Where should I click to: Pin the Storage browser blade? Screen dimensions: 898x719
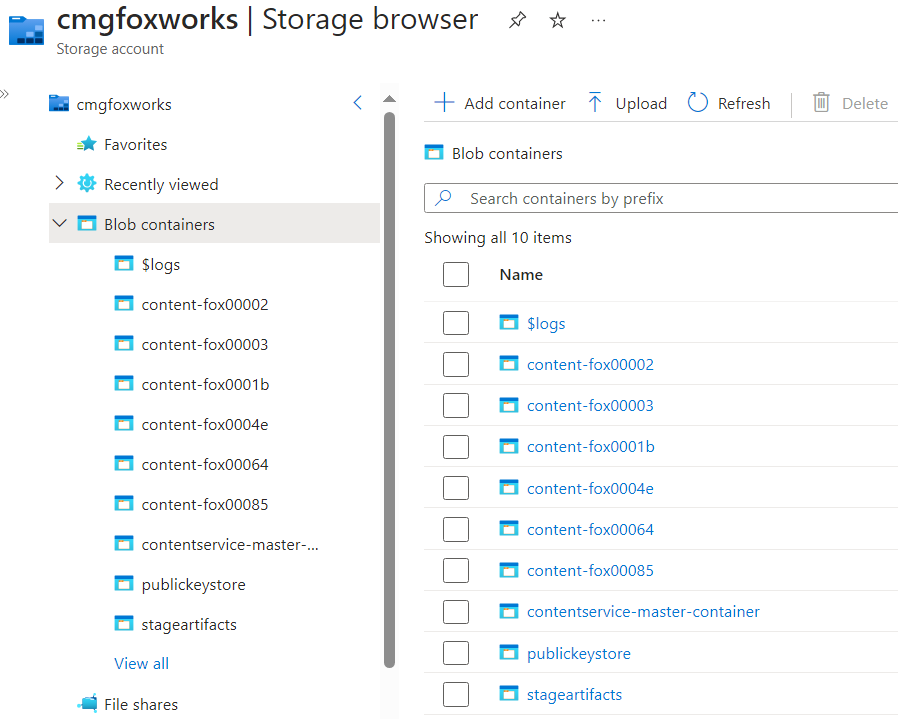pos(517,21)
